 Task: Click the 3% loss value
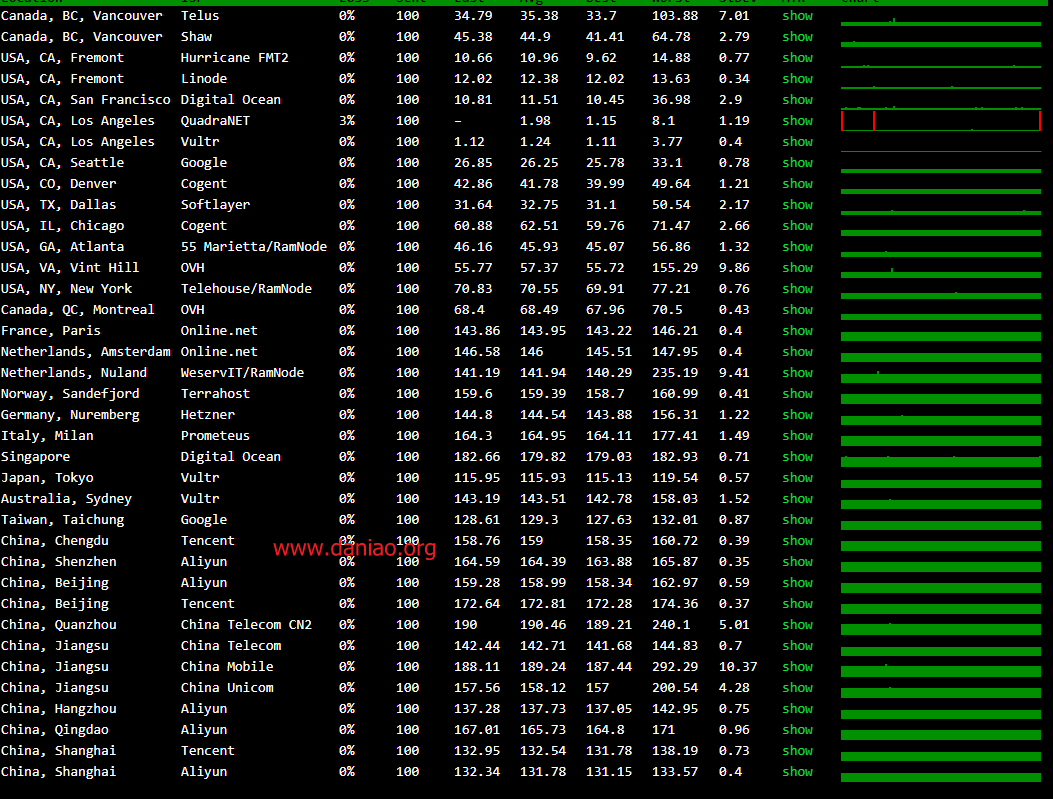[x=347, y=120]
